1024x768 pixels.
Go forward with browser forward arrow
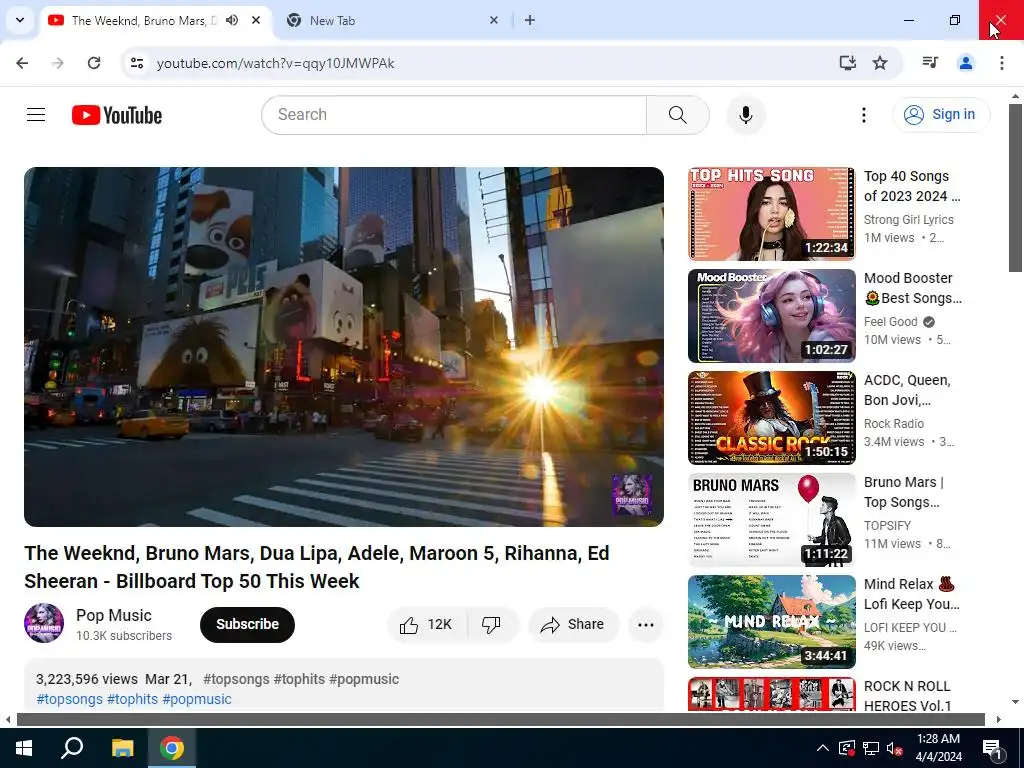[58, 63]
